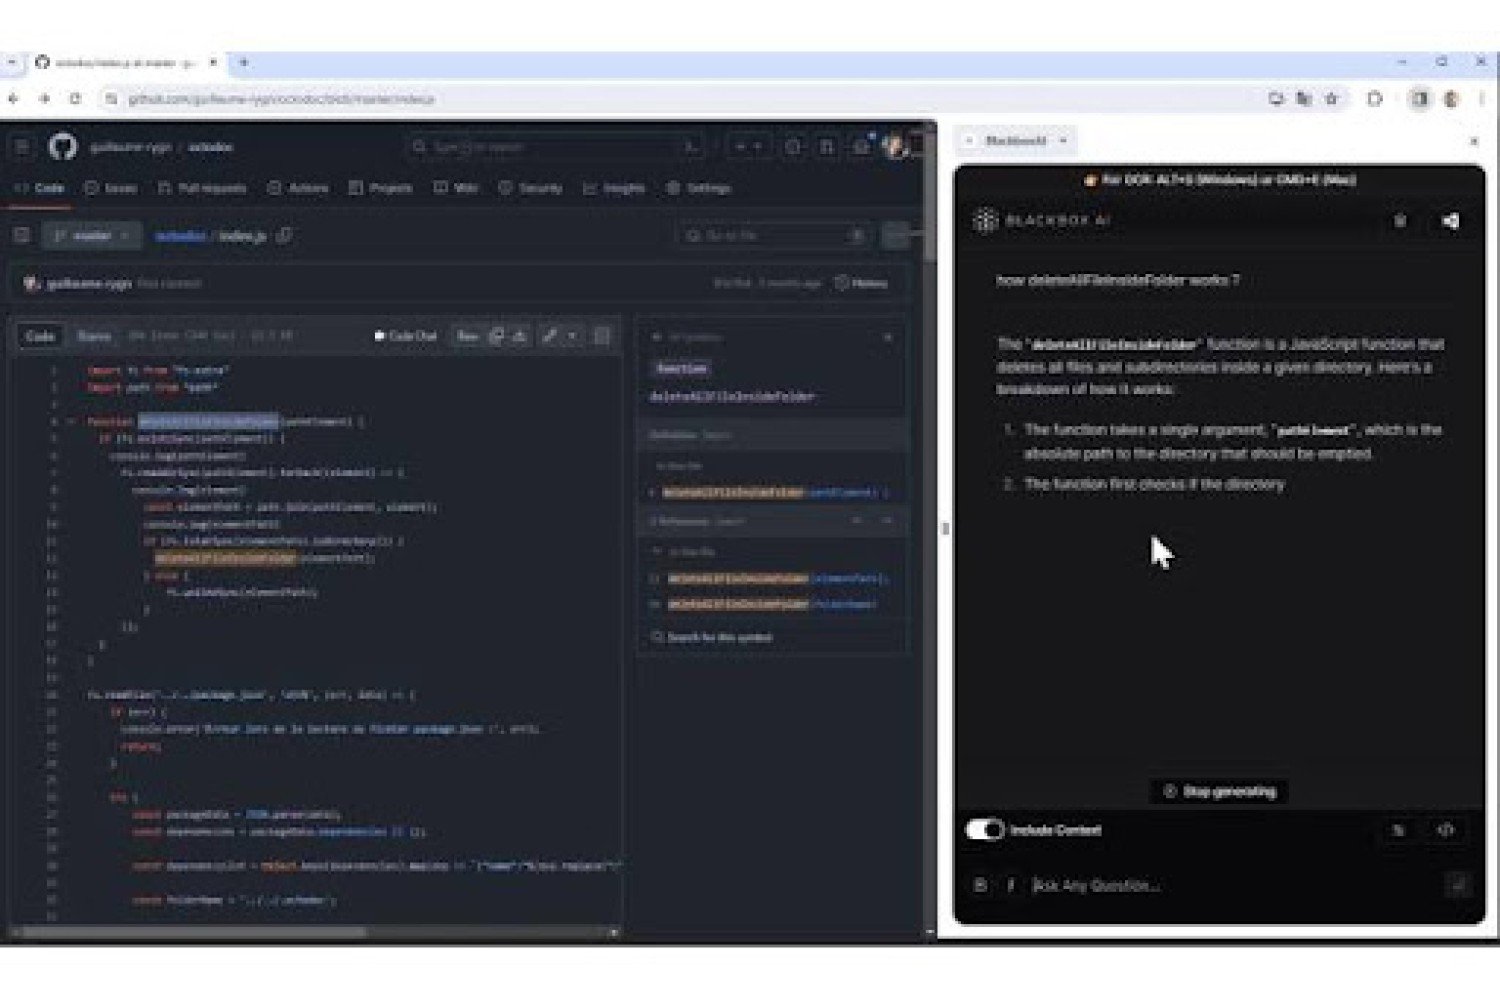Screen dimensions: 1500x1000
Task: Delete the Blackbox AI conversation
Action: point(1400,221)
